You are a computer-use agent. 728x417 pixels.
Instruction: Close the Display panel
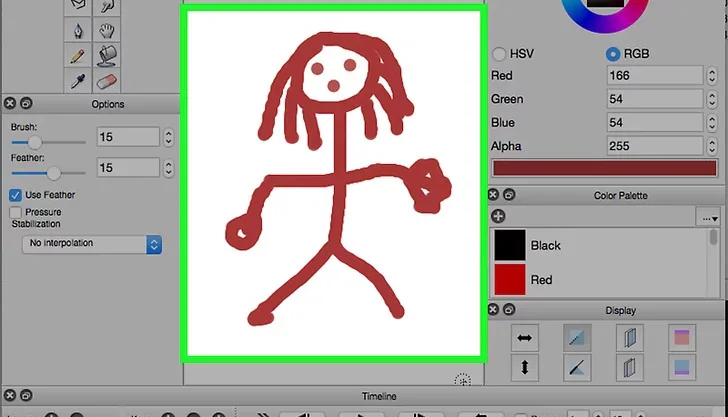493,309
